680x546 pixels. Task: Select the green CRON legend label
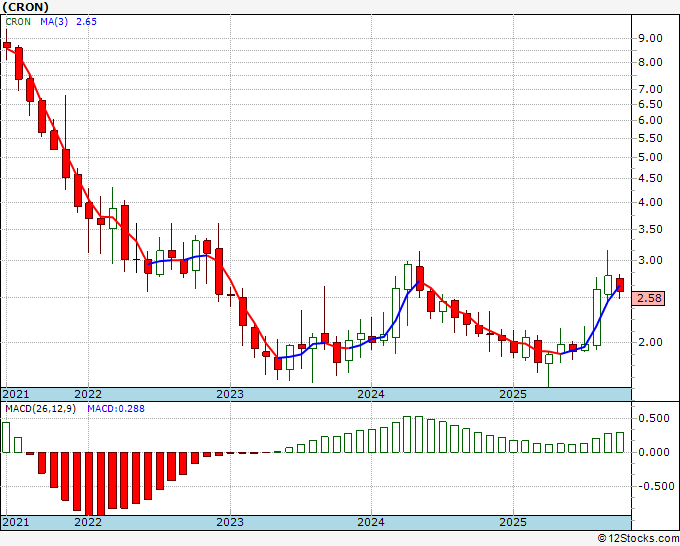pyautogui.click(x=18, y=22)
